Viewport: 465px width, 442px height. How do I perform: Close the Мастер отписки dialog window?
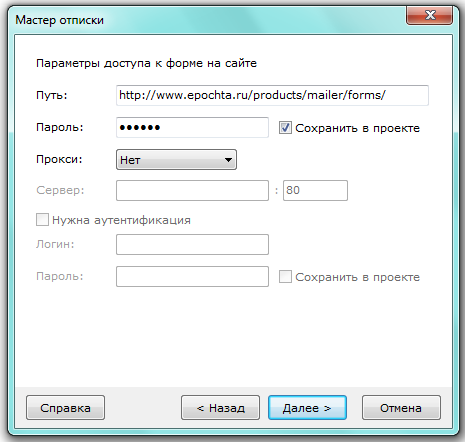click(429, 15)
